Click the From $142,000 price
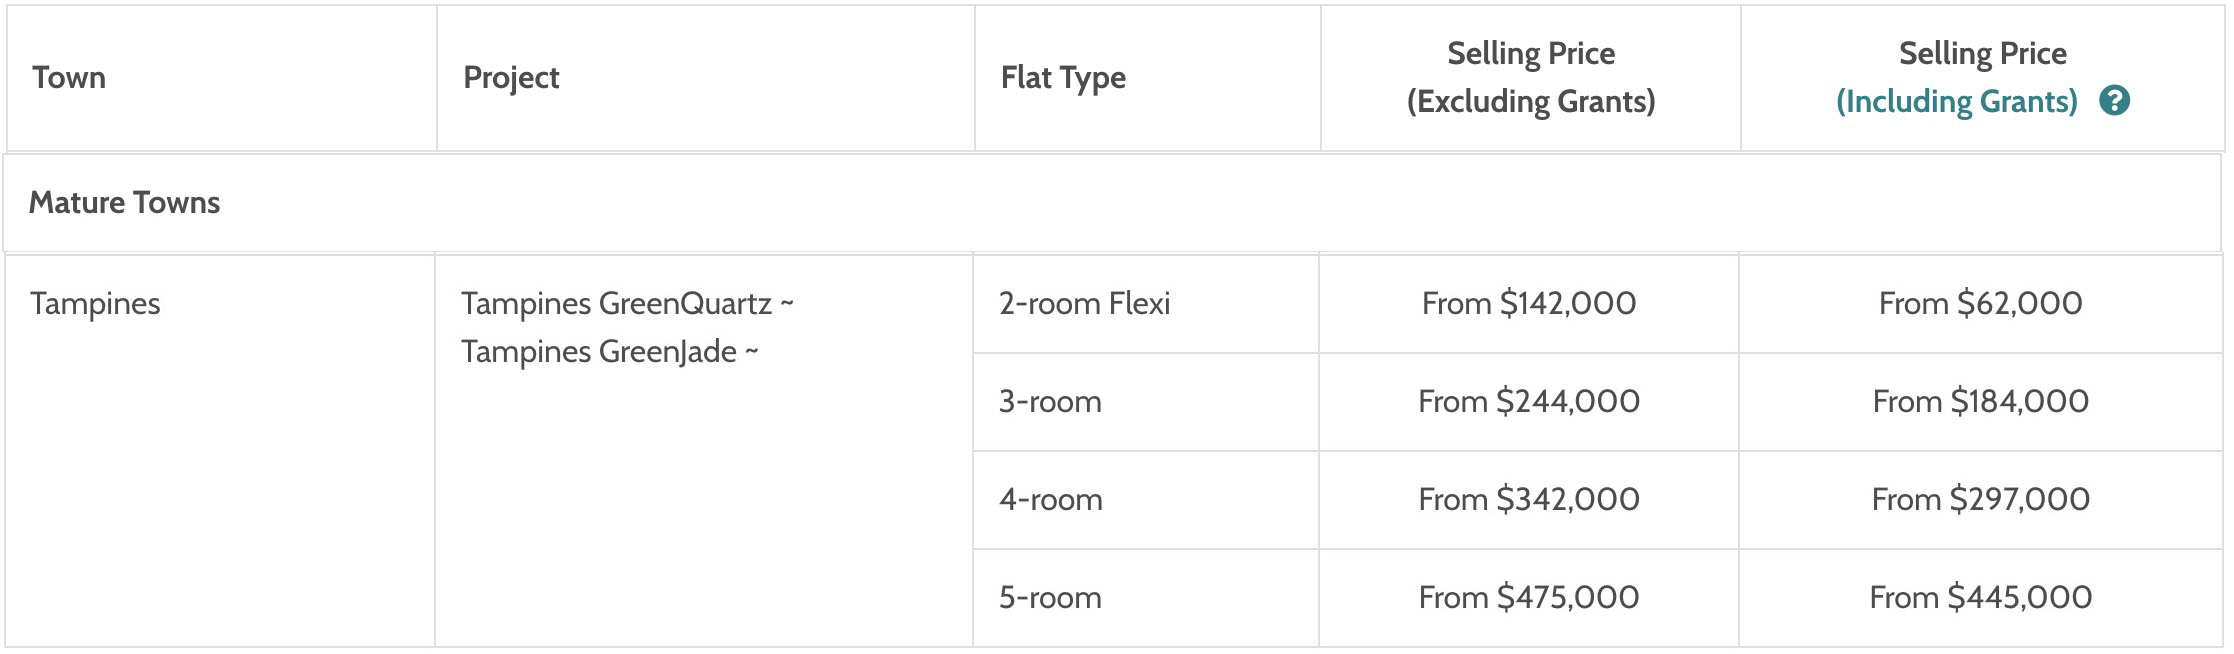The image size is (2234, 654). pyautogui.click(x=1529, y=303)
